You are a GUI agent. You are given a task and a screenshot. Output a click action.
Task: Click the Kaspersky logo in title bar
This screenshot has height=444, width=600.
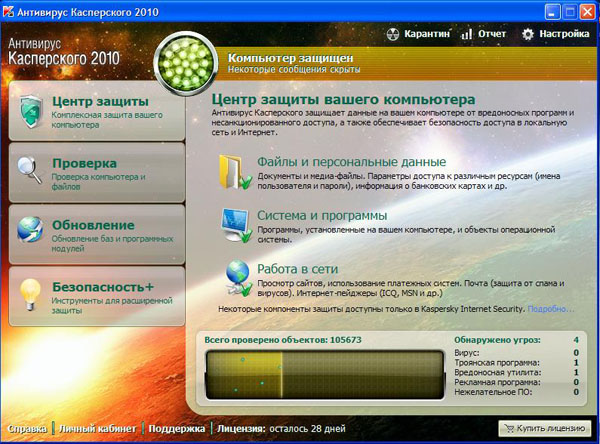click(8, 12)
